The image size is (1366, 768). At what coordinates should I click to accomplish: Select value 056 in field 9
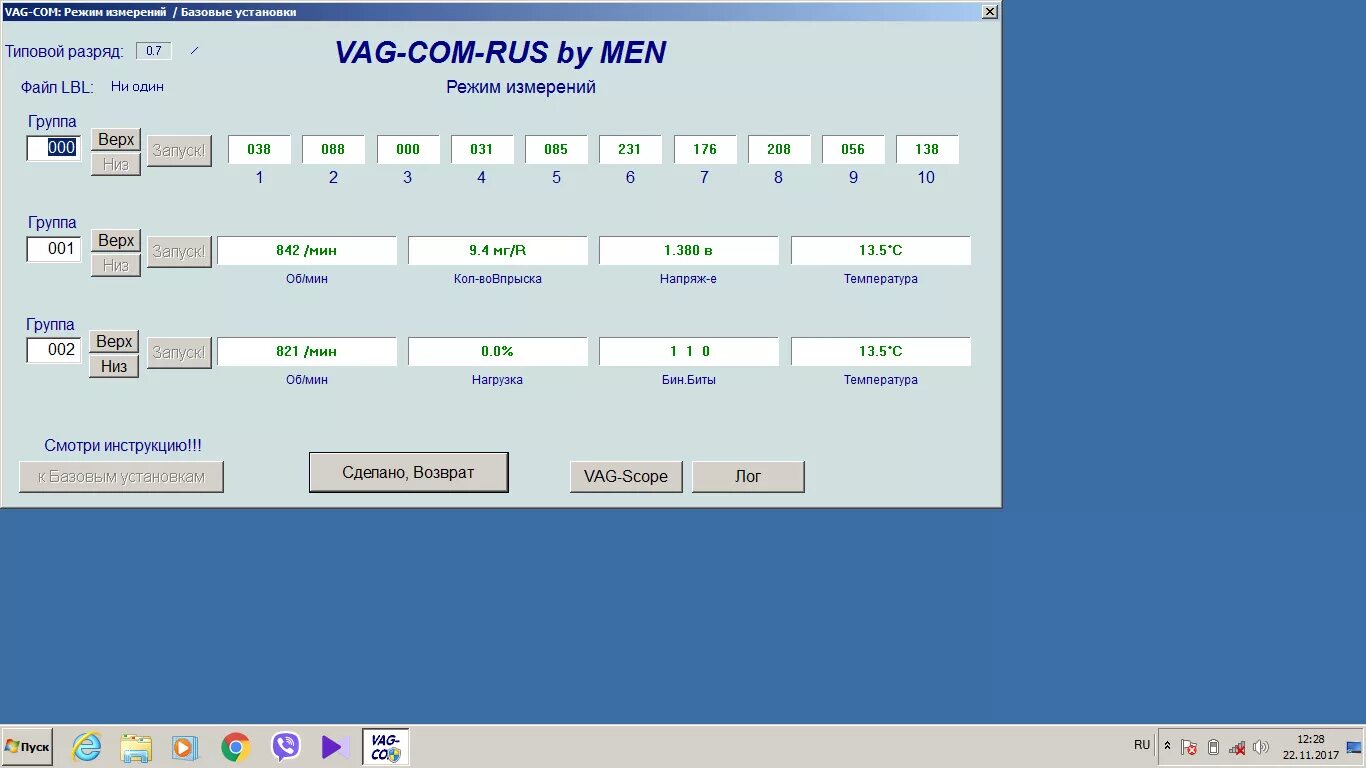853,149
